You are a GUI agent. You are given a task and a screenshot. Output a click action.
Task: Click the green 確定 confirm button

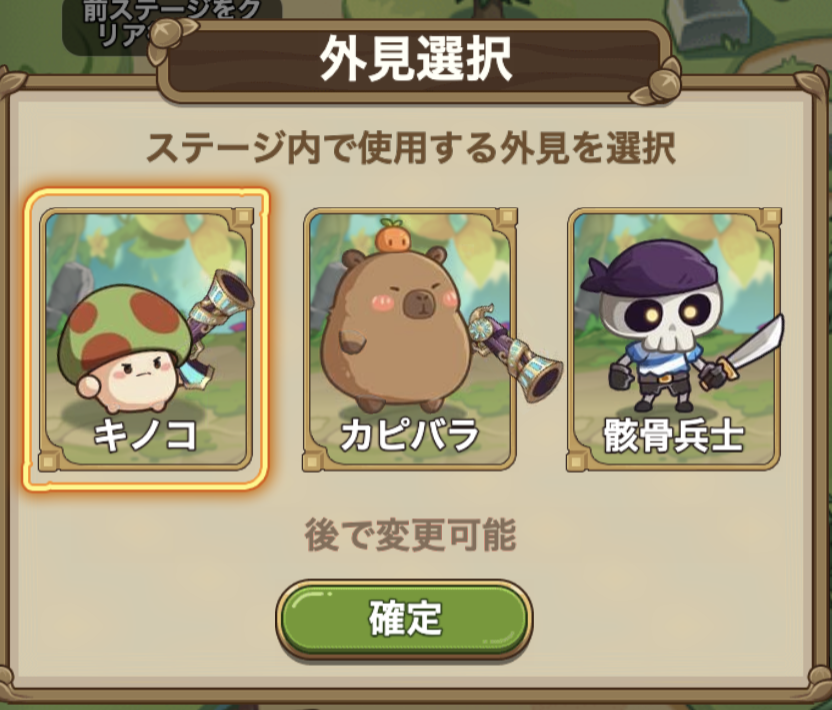pyautogui.click(x=404, y=619)
